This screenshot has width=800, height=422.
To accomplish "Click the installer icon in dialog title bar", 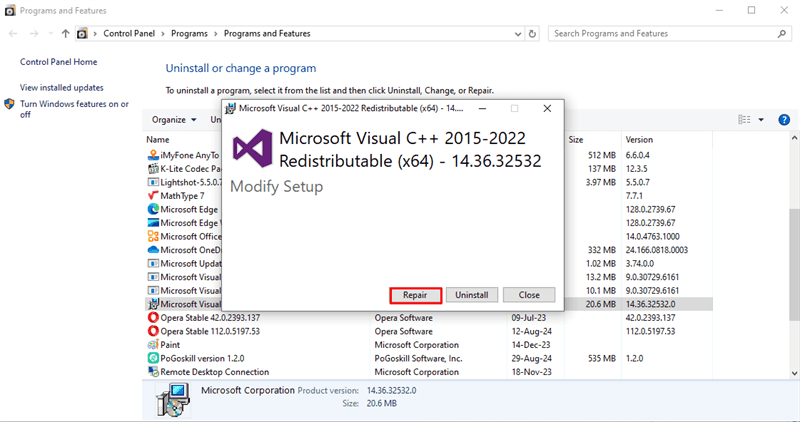I will pyautogui.click(x=231, y=108).
